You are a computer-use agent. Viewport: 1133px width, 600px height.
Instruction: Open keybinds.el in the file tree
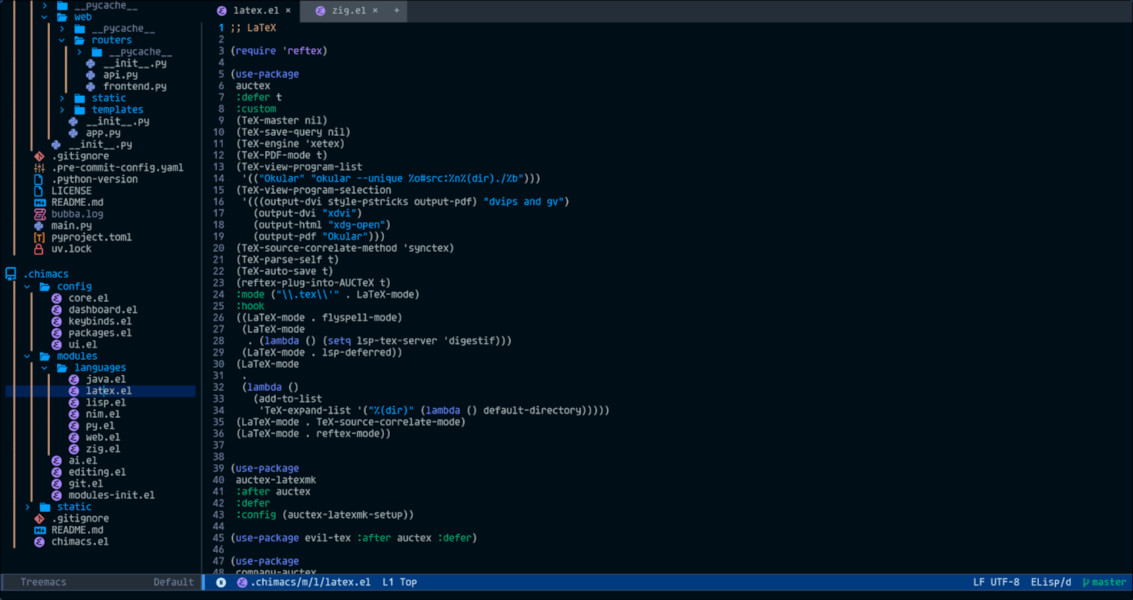pyautogui.click(x=100, y=321)
